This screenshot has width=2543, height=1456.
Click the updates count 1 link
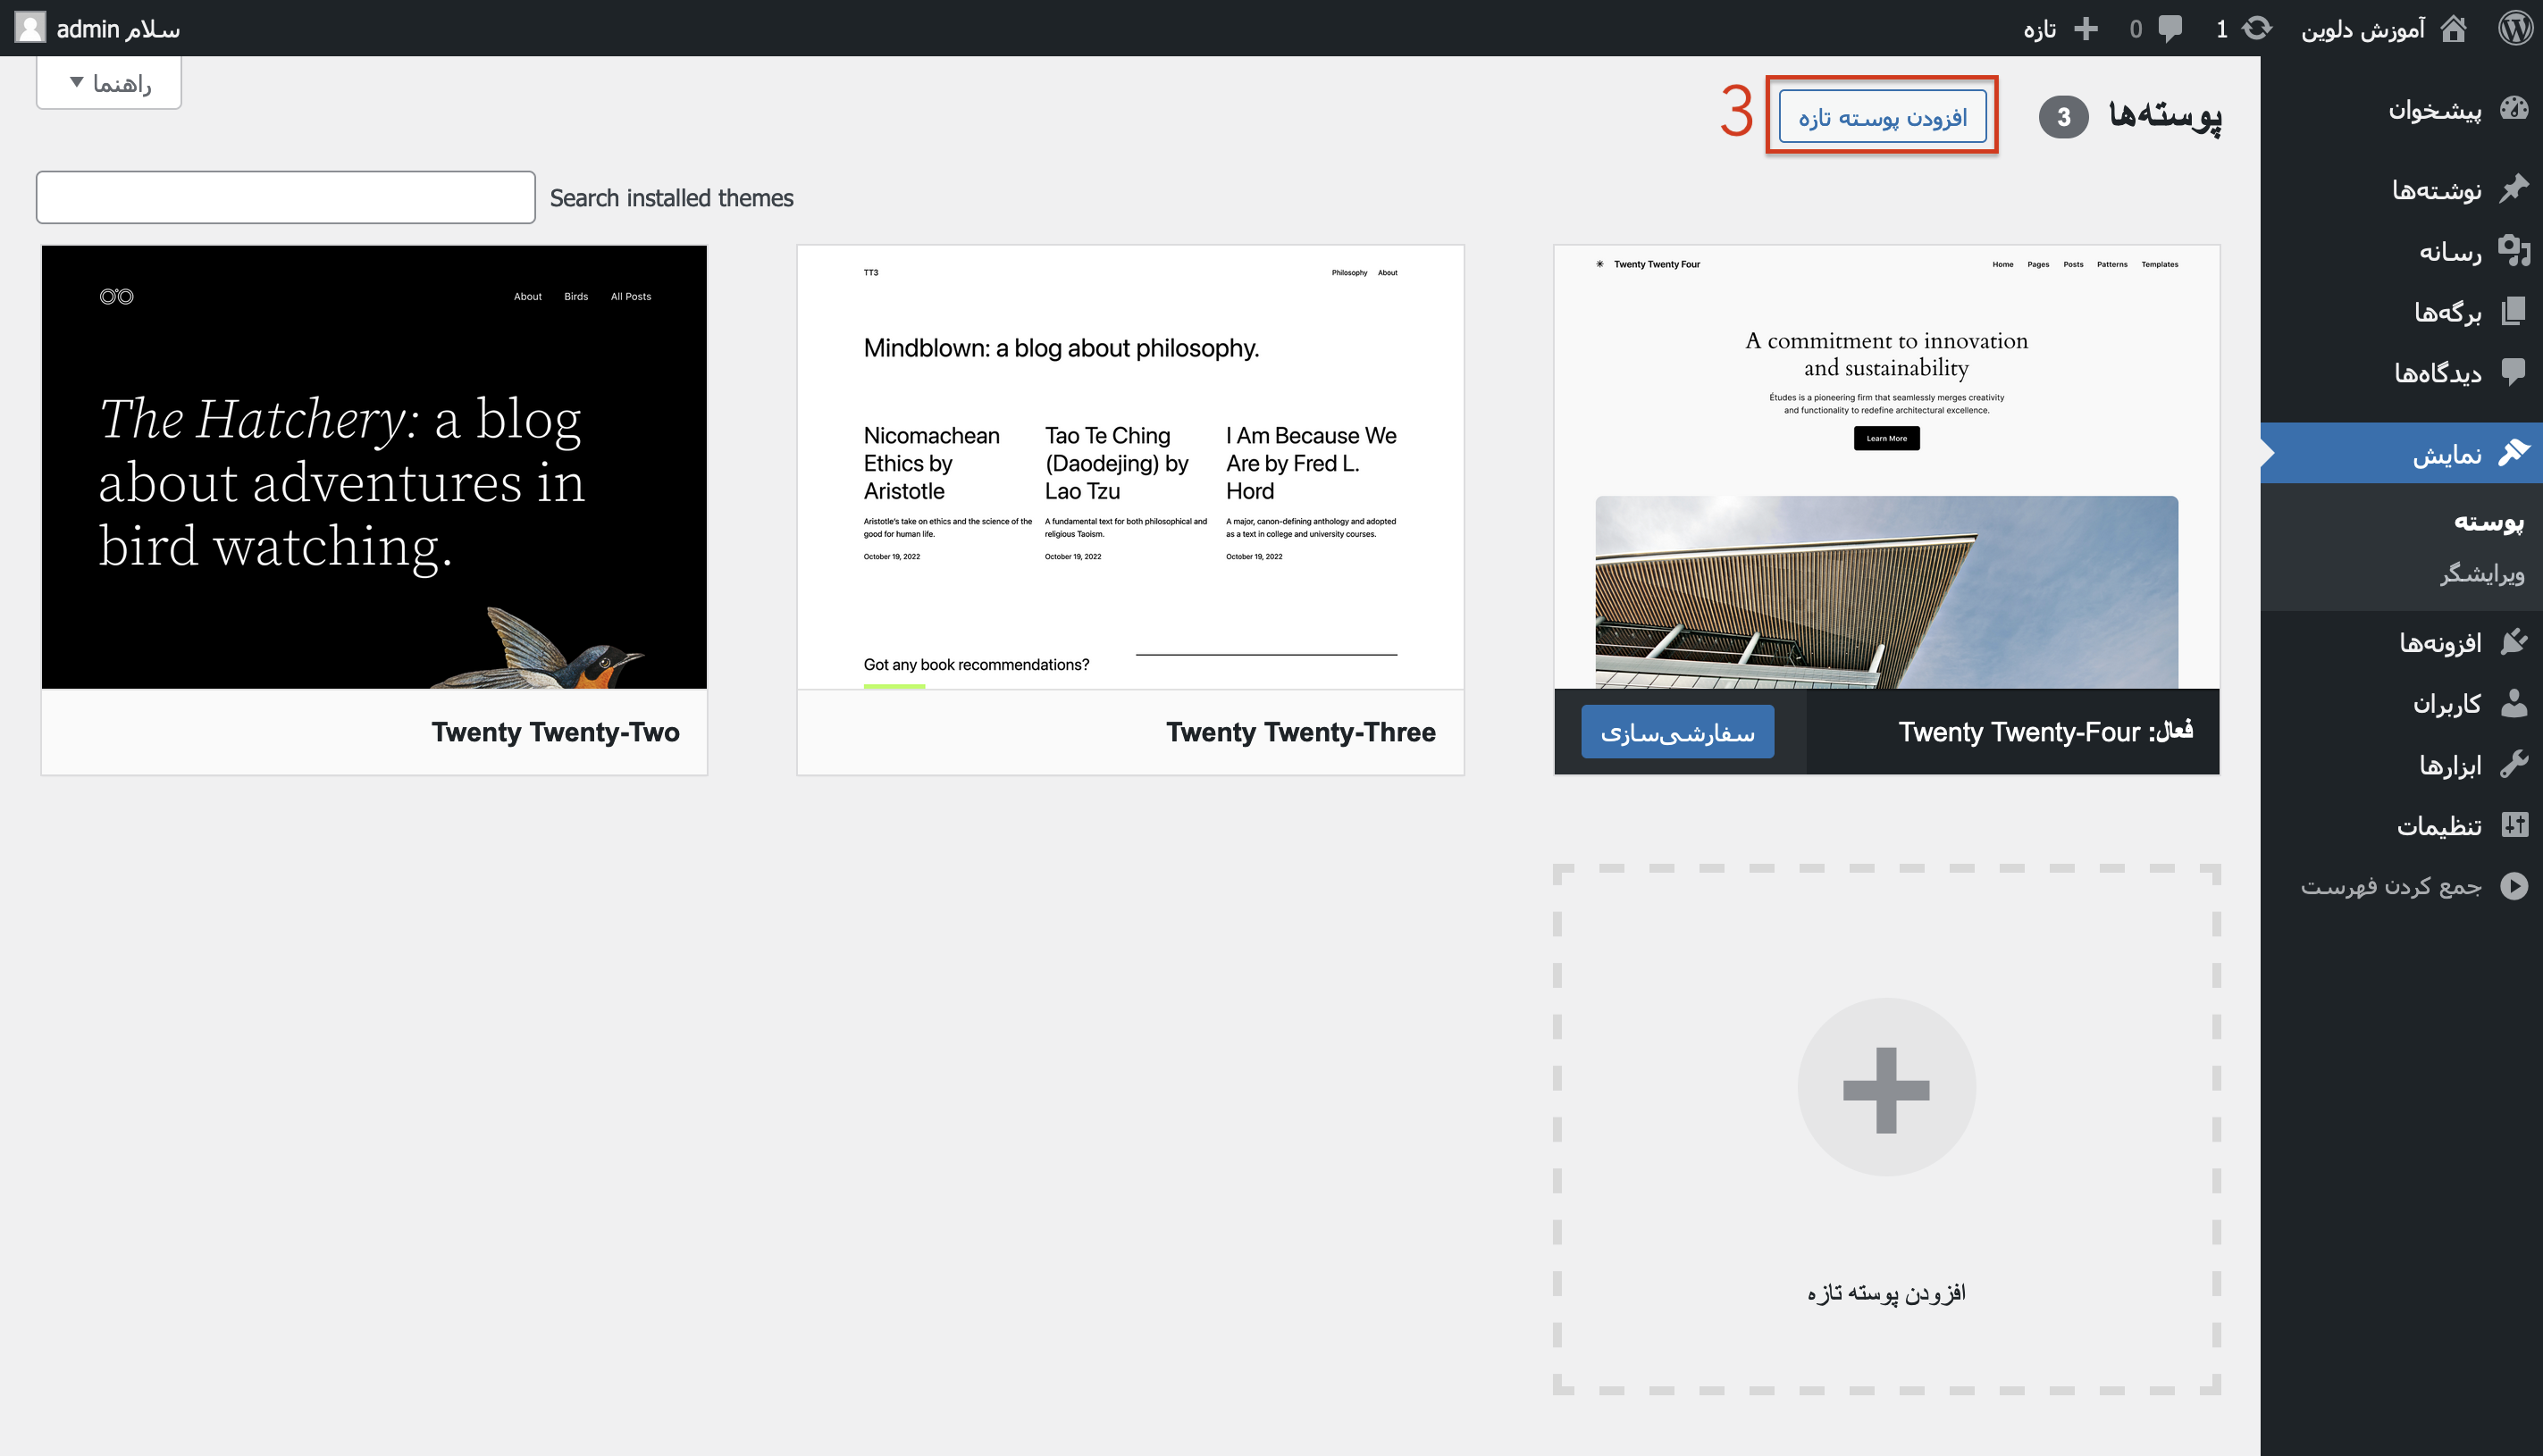click(2221, 28)
